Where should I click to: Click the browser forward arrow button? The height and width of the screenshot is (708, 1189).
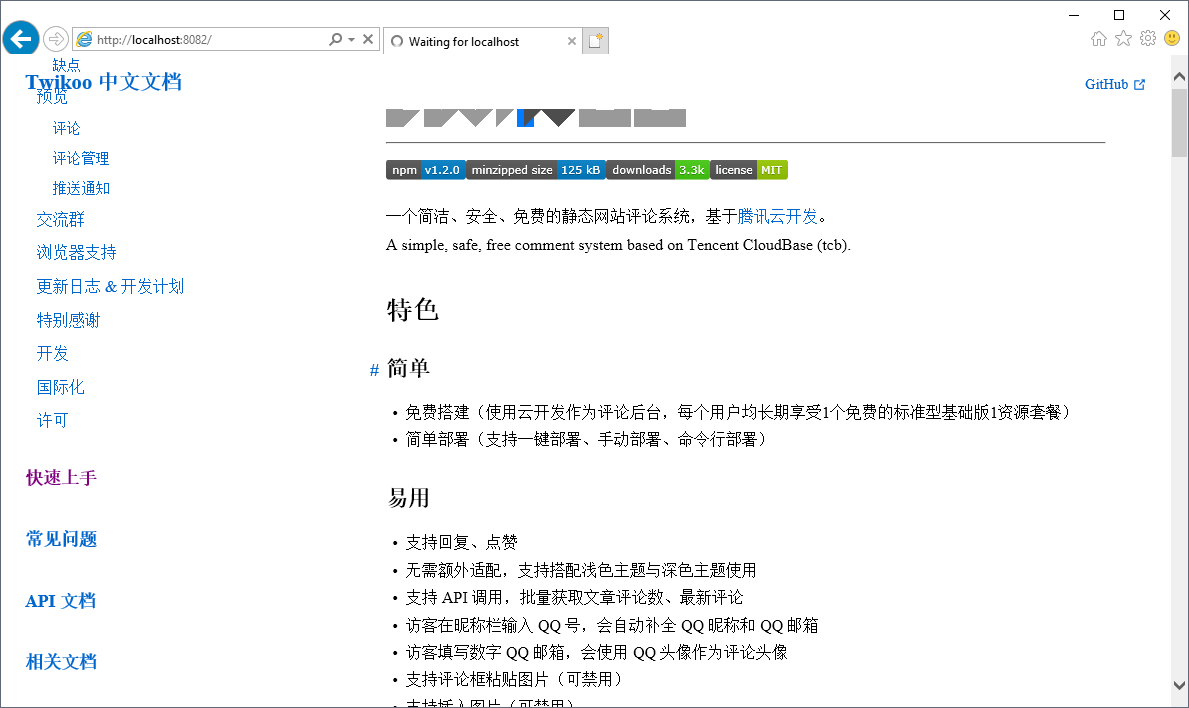pos(55,39)
